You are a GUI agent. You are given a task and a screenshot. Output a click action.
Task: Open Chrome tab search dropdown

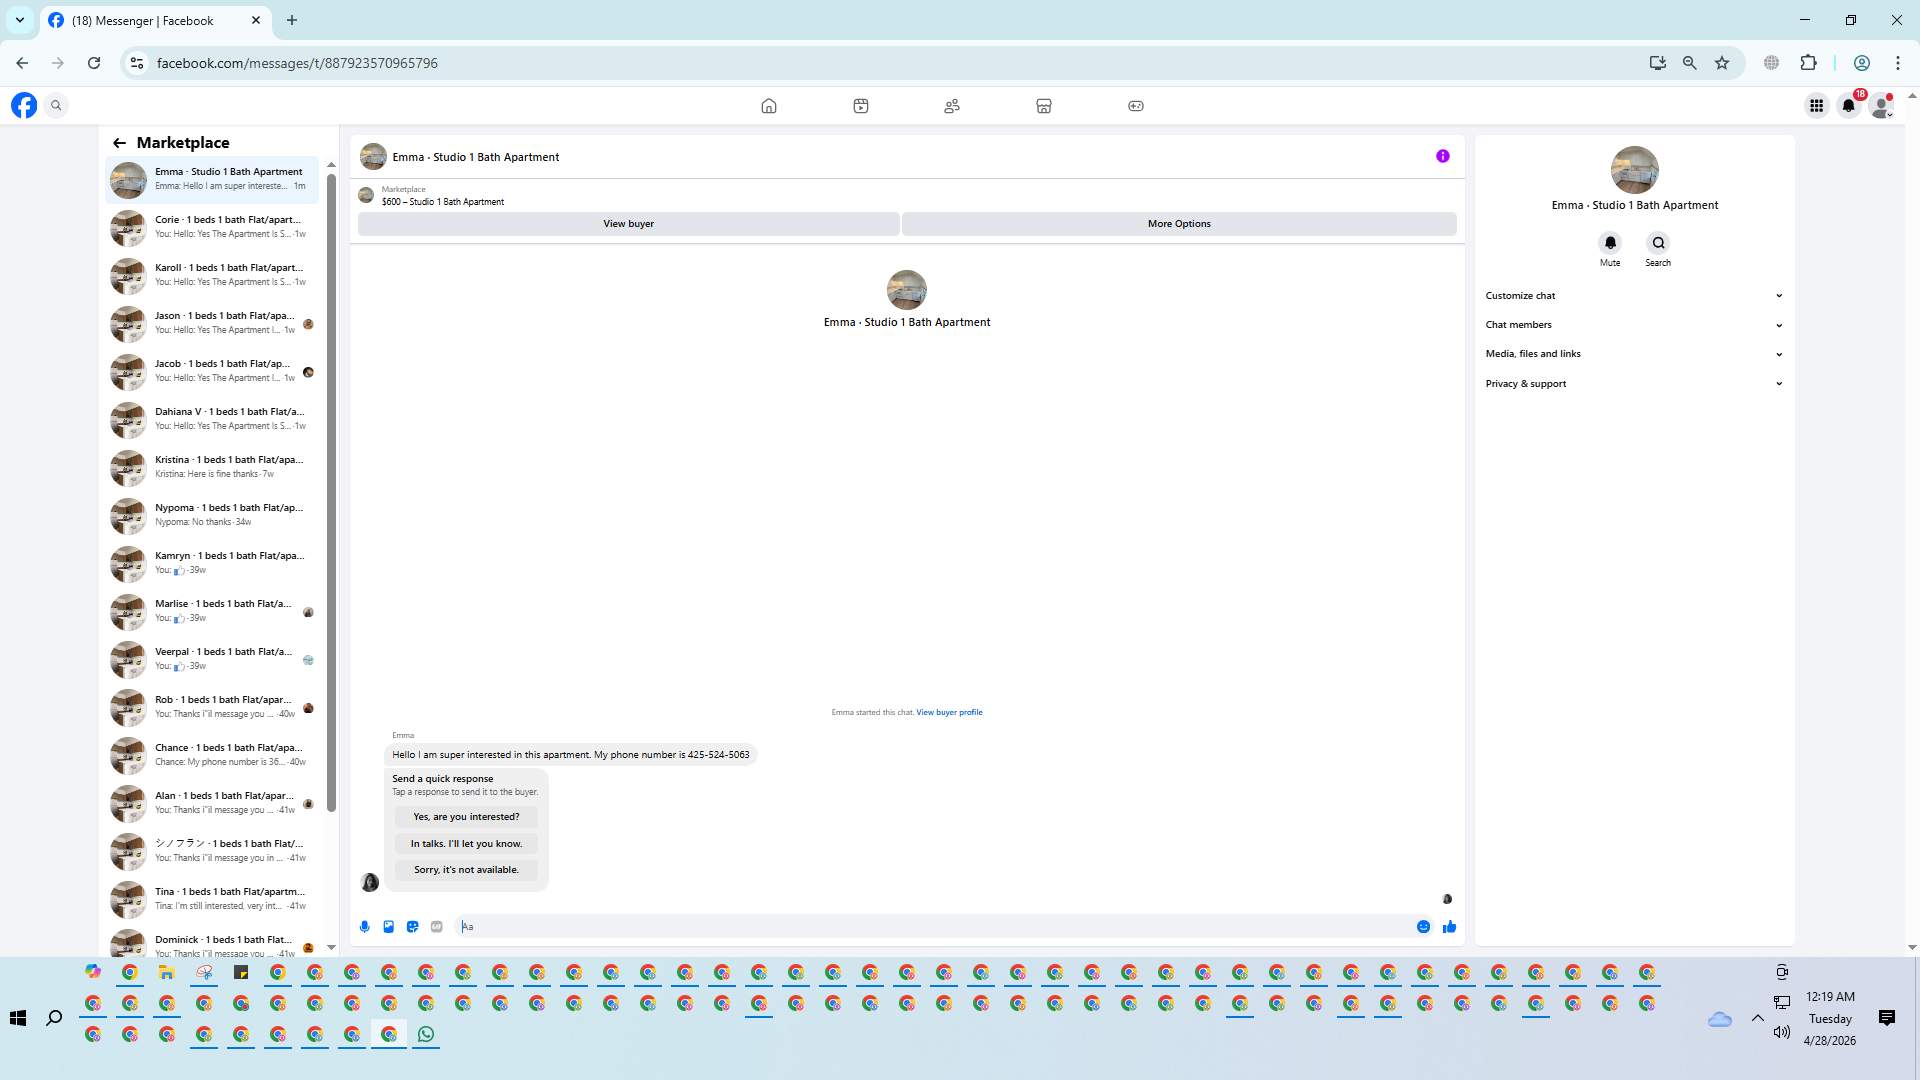pos(20,20)
